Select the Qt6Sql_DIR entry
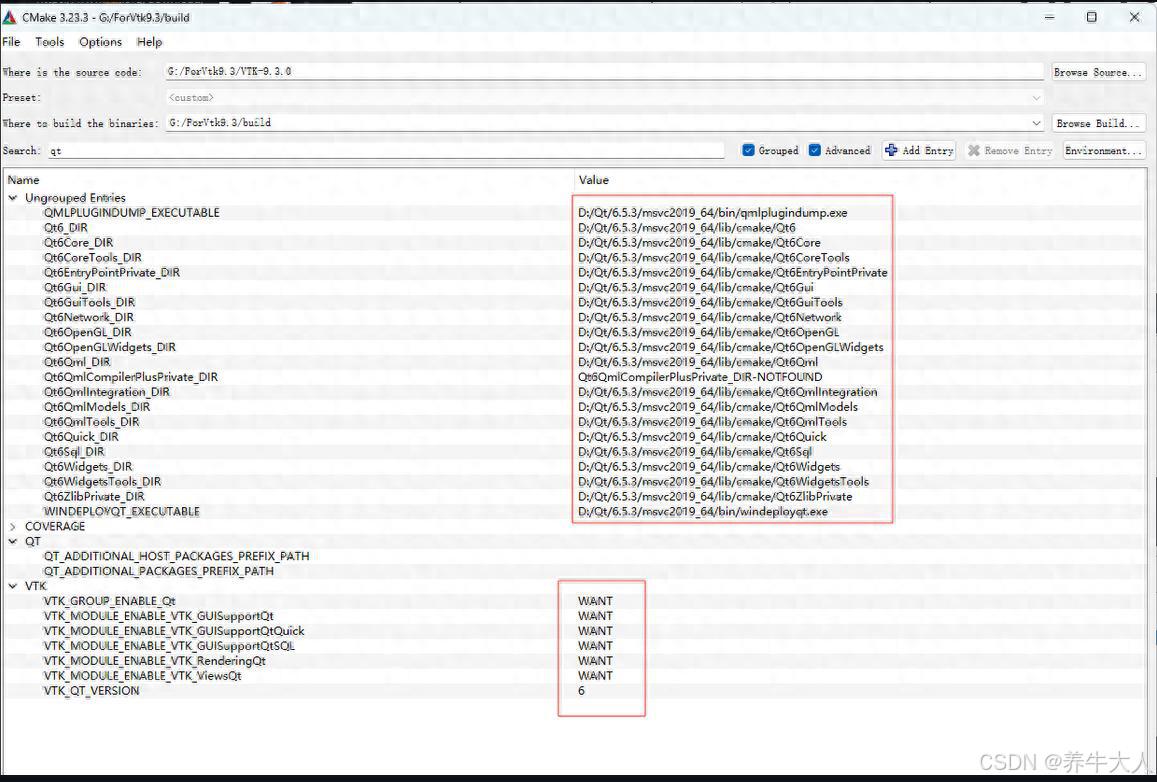 [x=74, y=451]
